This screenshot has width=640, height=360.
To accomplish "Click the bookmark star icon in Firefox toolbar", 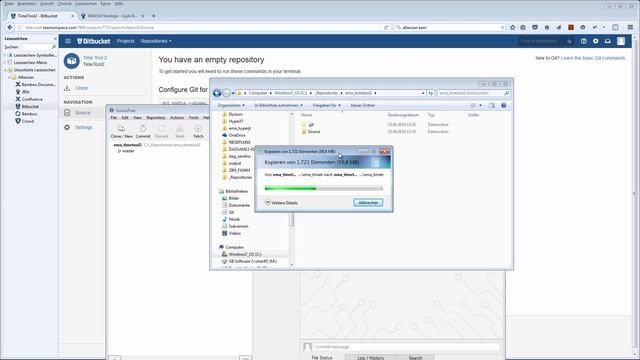I will tap(513, 27).
